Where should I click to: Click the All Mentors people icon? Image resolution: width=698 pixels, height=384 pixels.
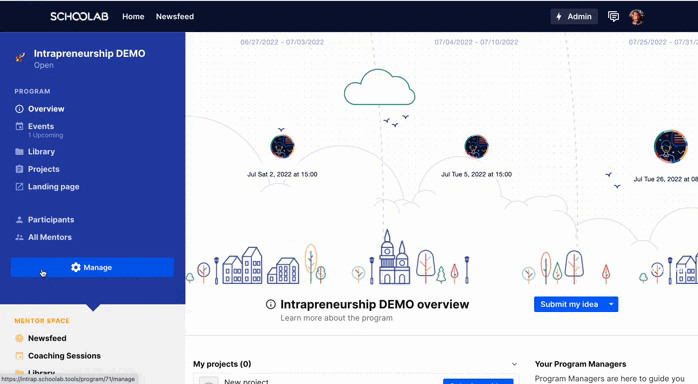click(19, 238)
